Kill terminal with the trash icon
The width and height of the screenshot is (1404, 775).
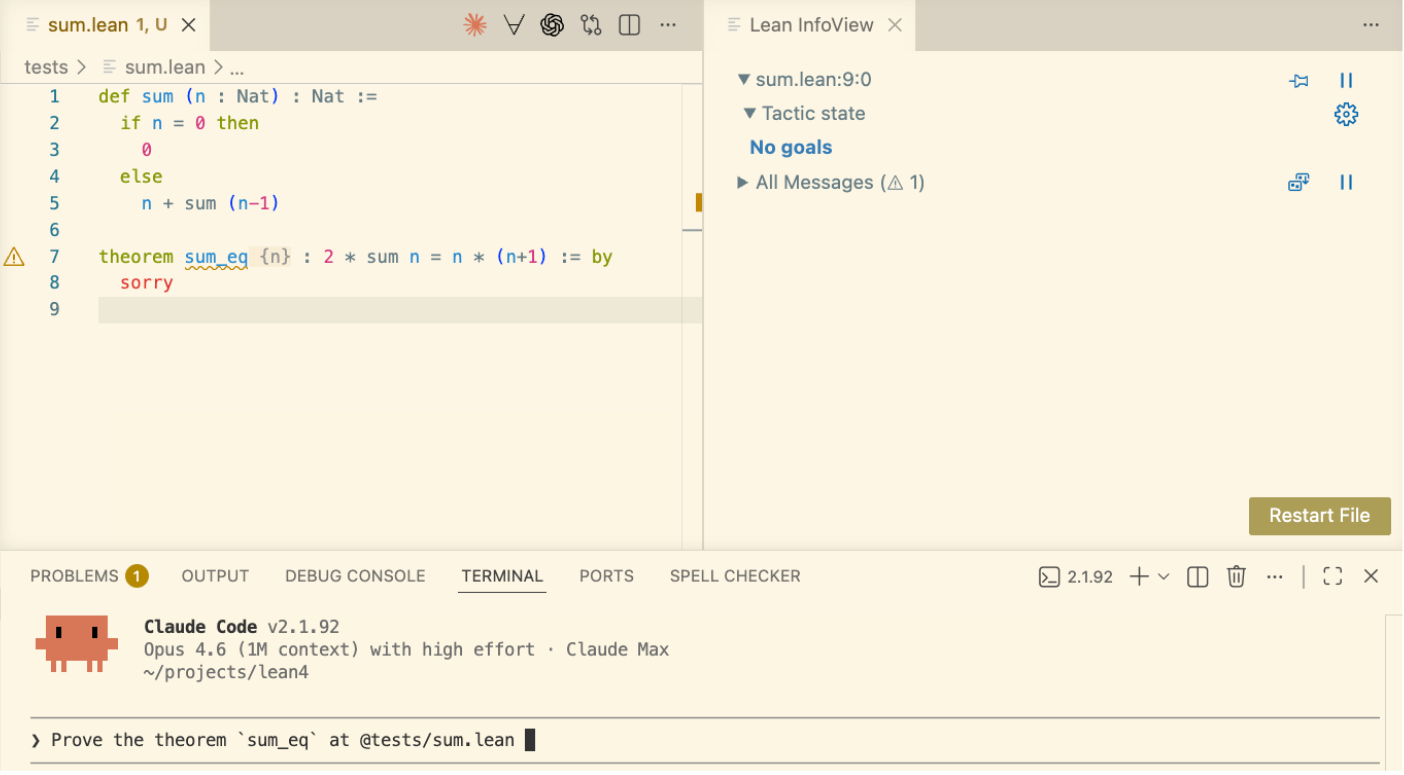coord(1236,576)
